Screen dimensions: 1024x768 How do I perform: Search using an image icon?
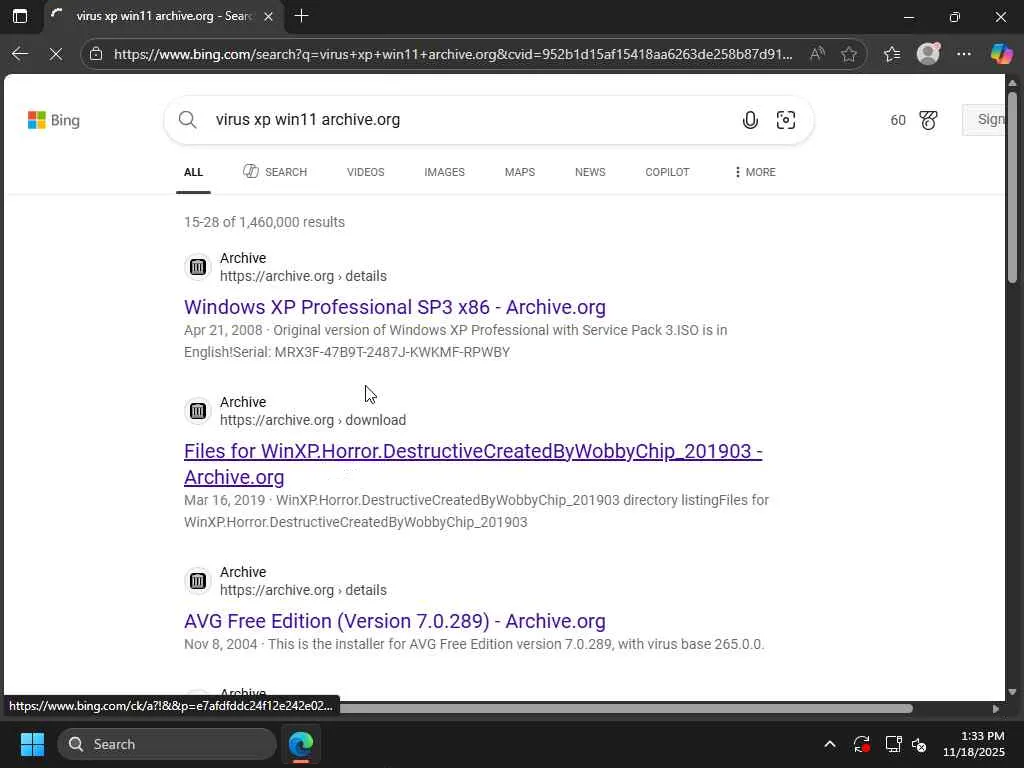click(x=786, y=120)
